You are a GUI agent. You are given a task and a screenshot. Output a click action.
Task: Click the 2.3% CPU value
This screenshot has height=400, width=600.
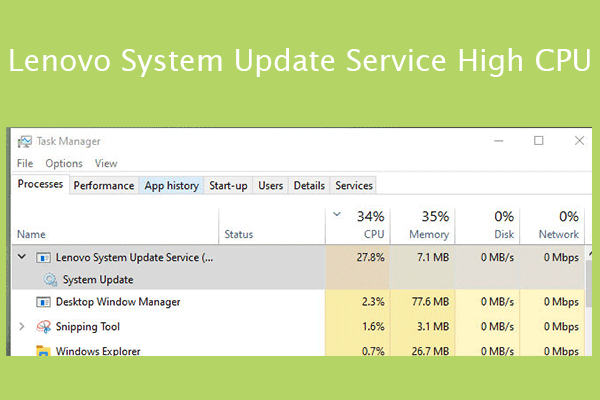tap(373, 302)
